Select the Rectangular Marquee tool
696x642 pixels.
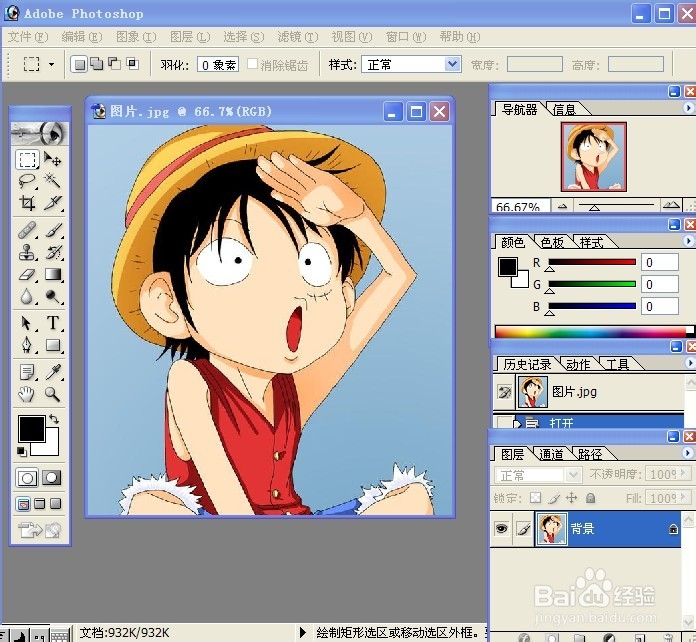pos(27,159)
